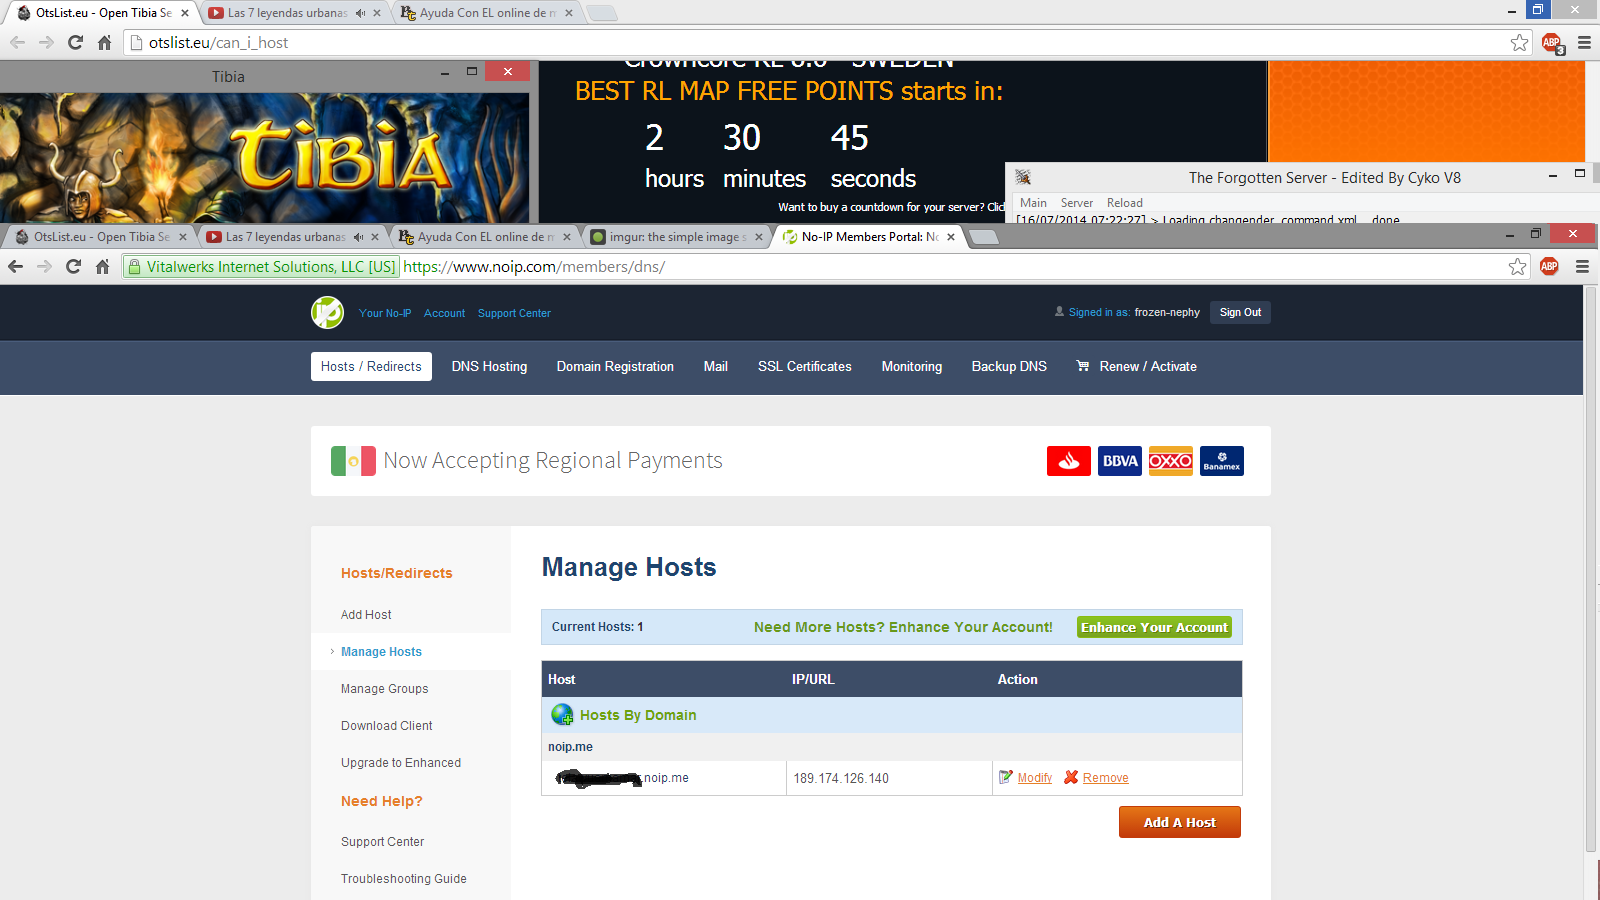Click Add Host in the sidebar
Viewport: 1600px width, 900px height.
pos(366,615)
